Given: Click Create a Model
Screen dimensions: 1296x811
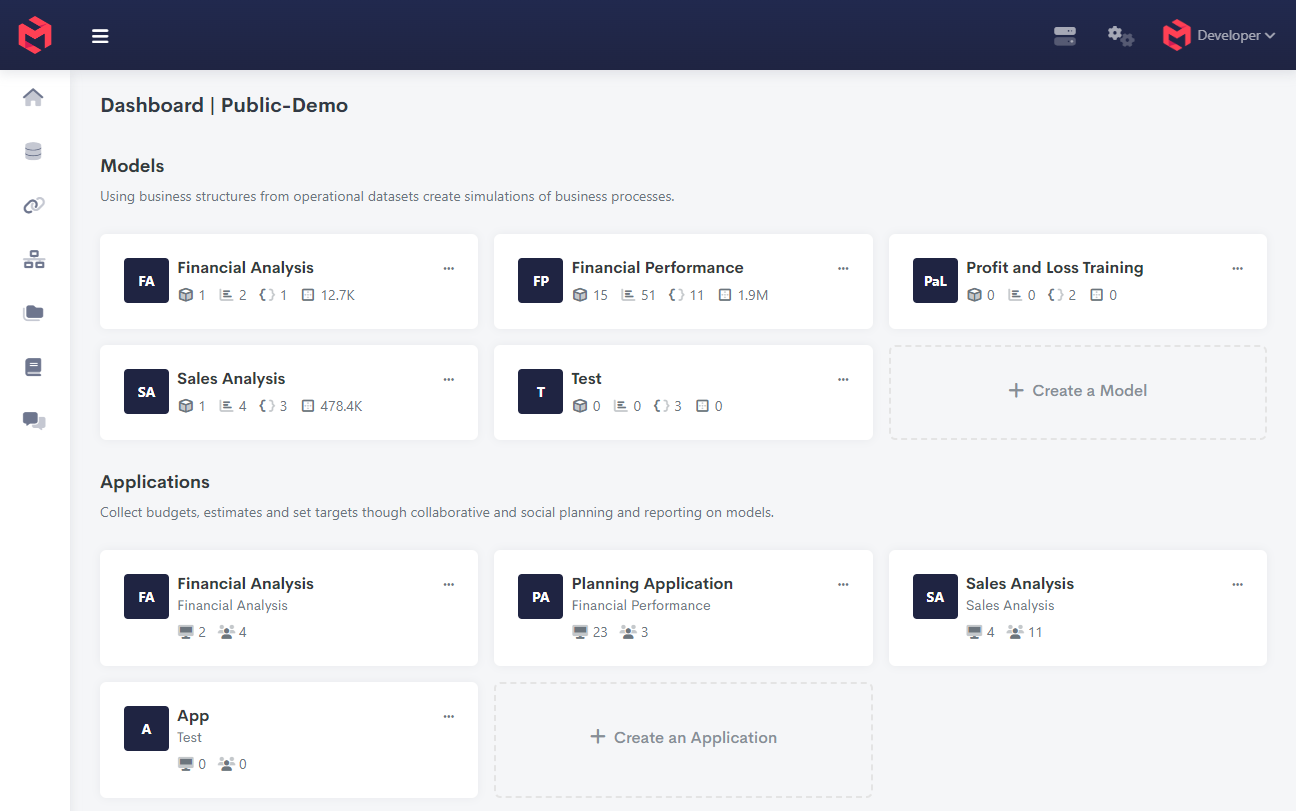Looking at the screenshot, I should [x=1077, y=391].
